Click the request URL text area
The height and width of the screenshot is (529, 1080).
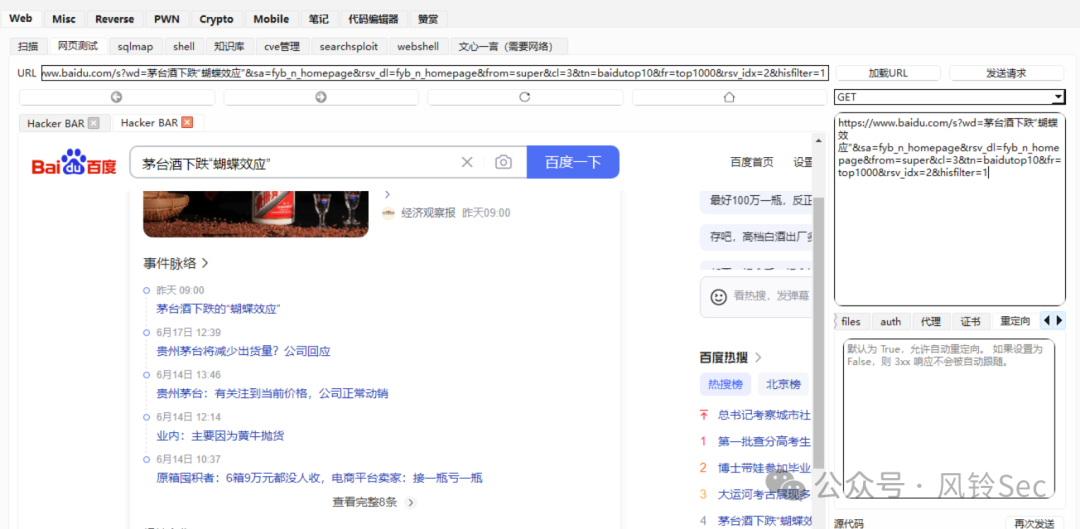point(949,209)
